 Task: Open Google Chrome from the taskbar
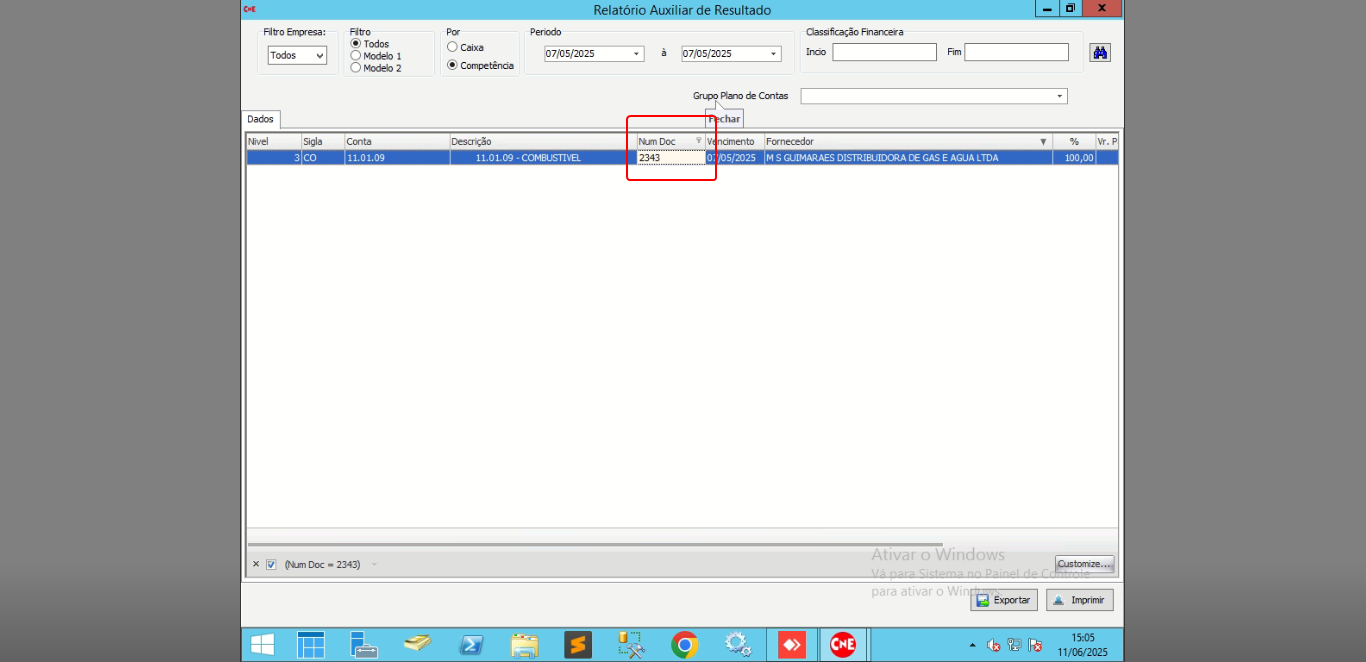pyautogui.click(x=685, y=645)
